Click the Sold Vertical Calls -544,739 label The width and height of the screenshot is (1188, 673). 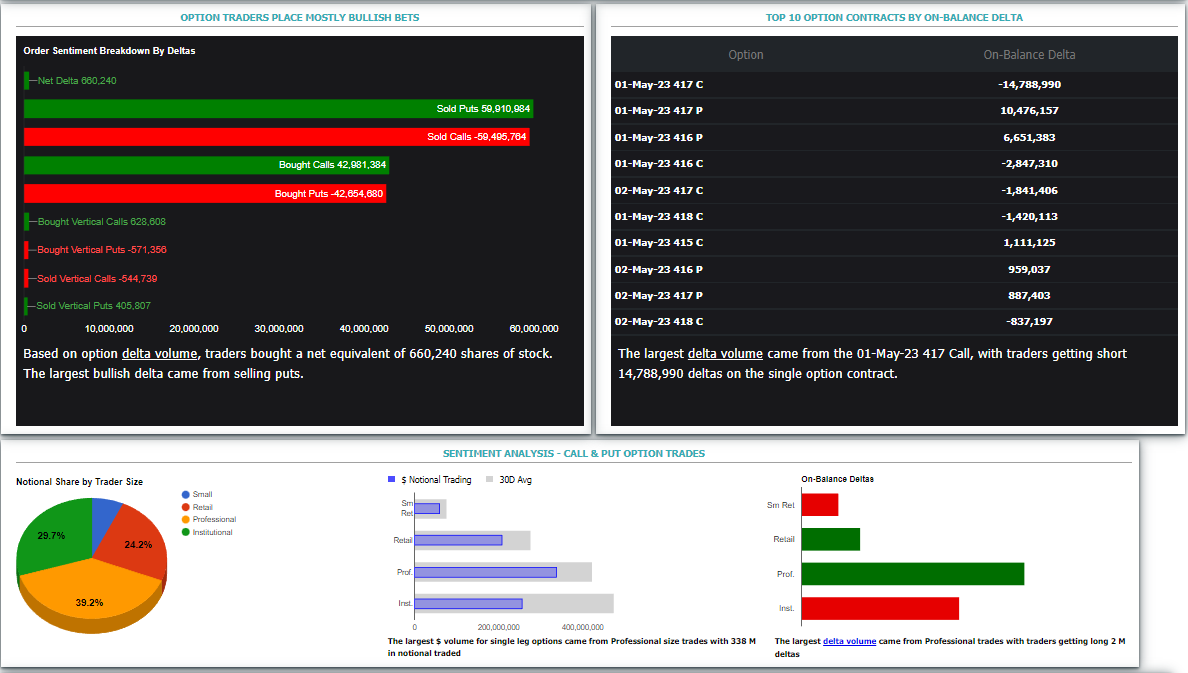pyautogui.click(x=97, y=278)
